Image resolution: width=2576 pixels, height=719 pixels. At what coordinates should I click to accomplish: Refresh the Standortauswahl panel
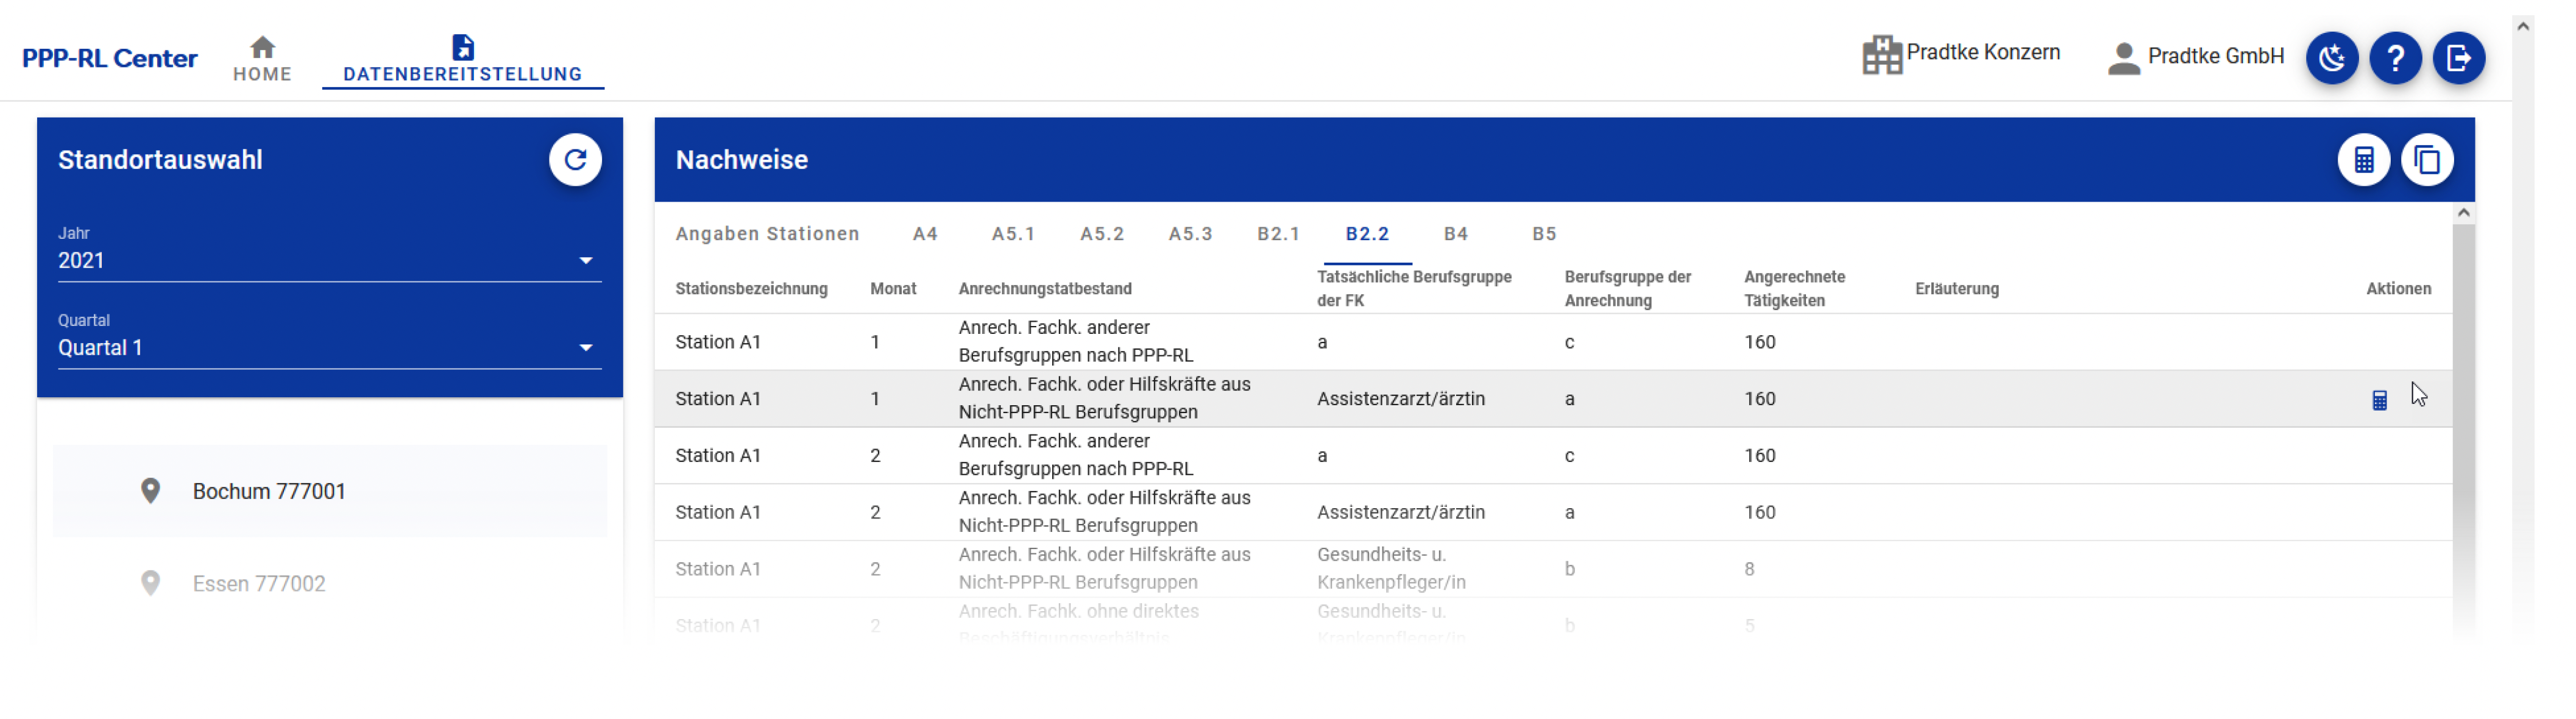[x=575, y=160]
